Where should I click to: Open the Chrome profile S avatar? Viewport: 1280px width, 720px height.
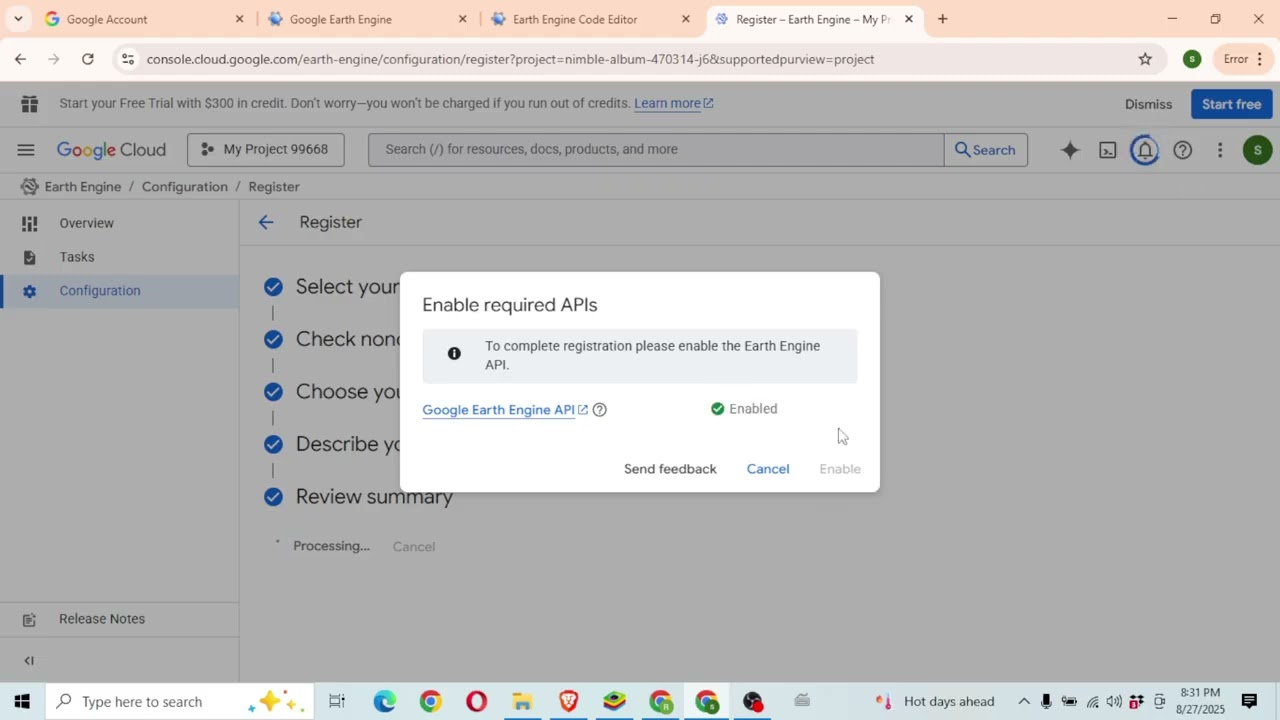(x=1192, y=59)
